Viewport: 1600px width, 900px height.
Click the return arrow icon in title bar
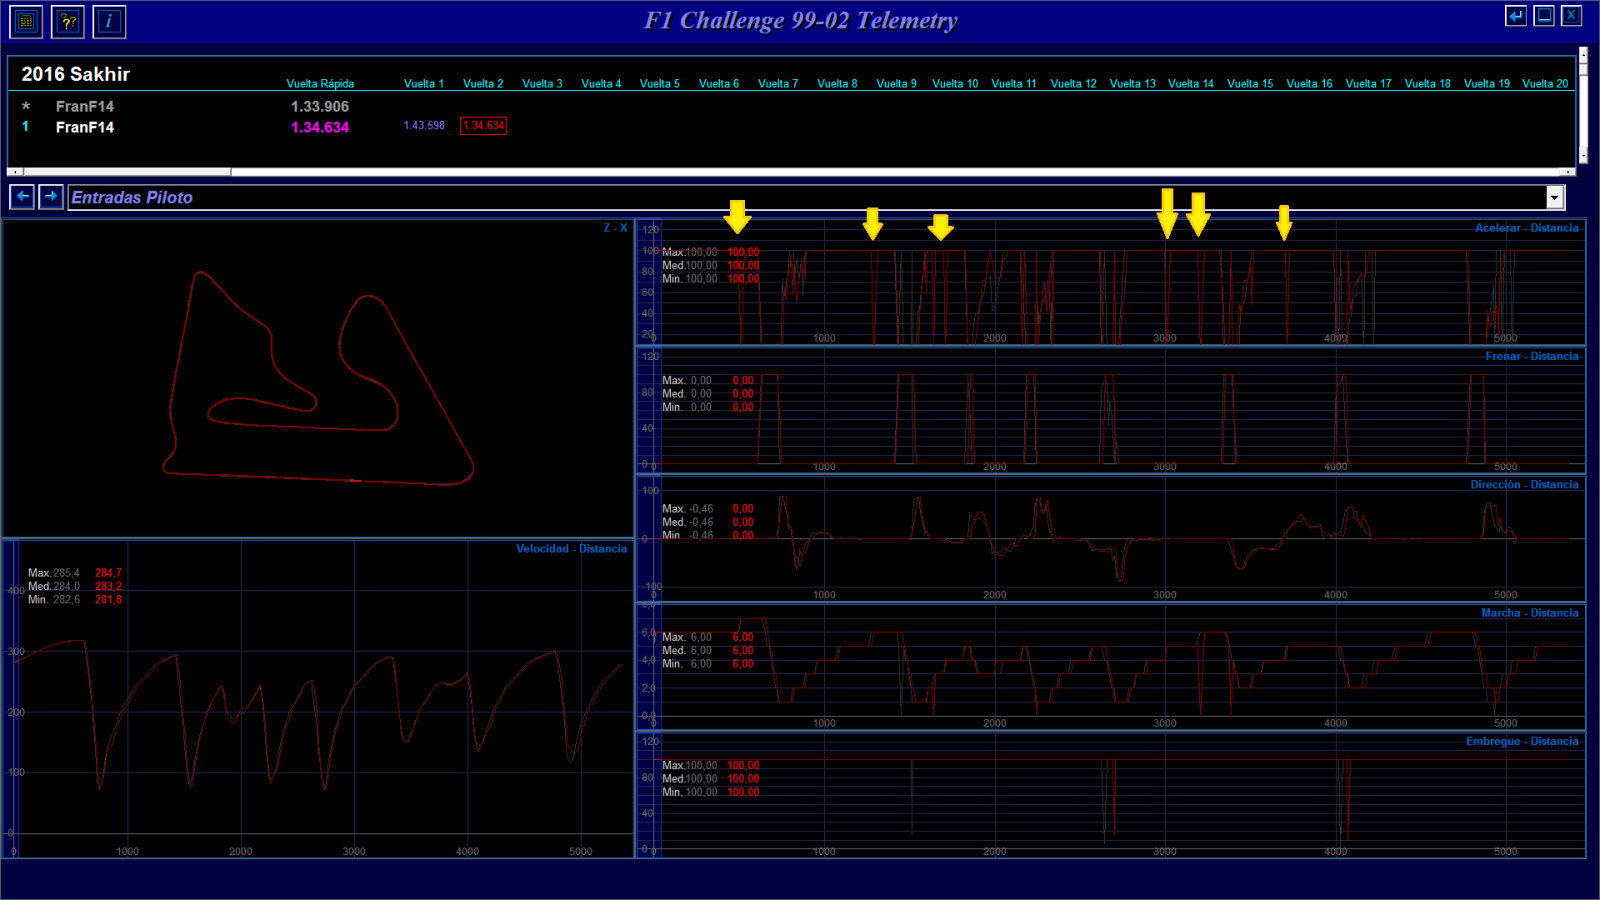(x=1516, y=16)
